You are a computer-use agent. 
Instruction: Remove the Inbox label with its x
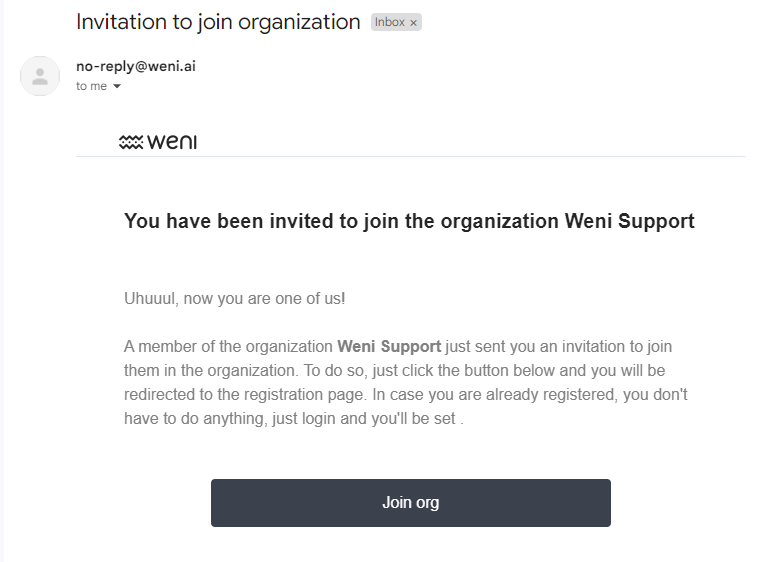414,23
